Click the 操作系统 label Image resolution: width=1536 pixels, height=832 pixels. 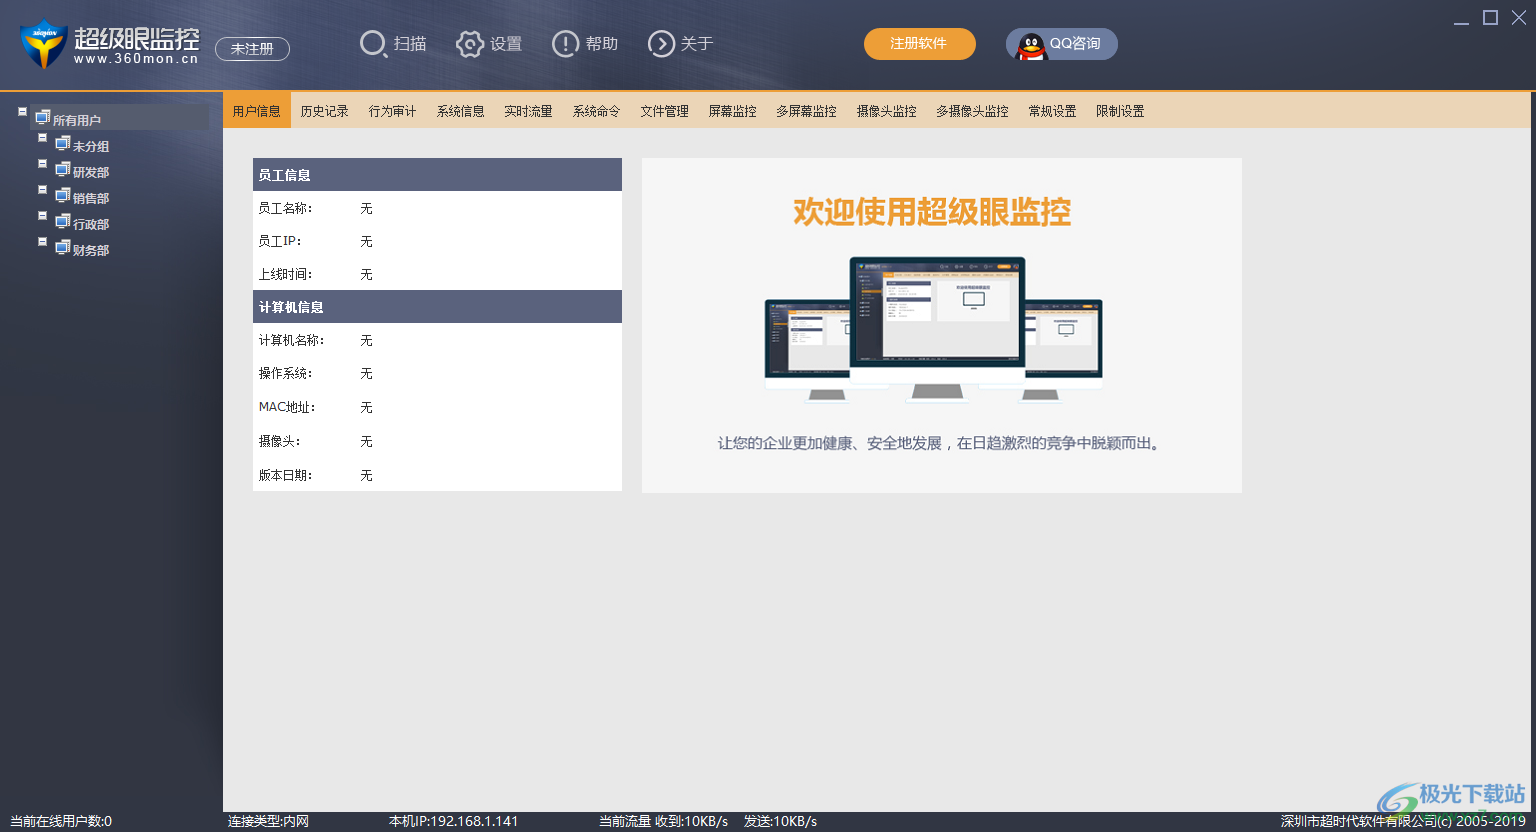286,373
